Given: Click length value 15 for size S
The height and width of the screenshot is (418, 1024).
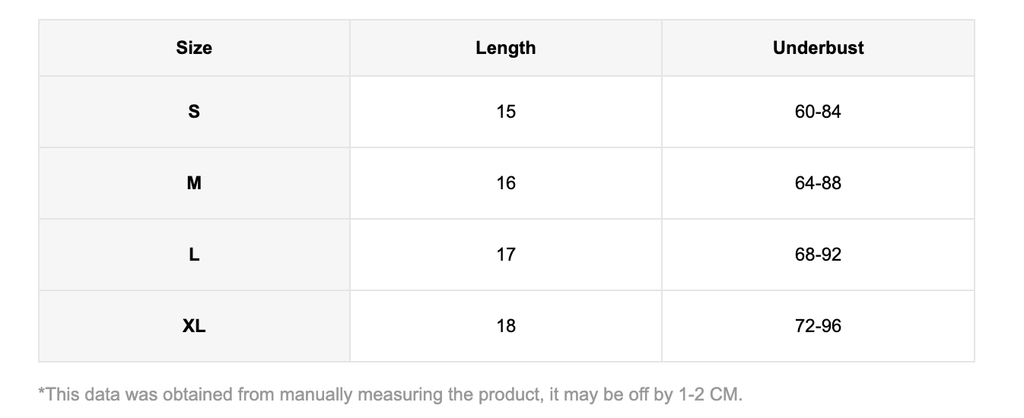Looking at the screenshot, I should tap(505, 112).
